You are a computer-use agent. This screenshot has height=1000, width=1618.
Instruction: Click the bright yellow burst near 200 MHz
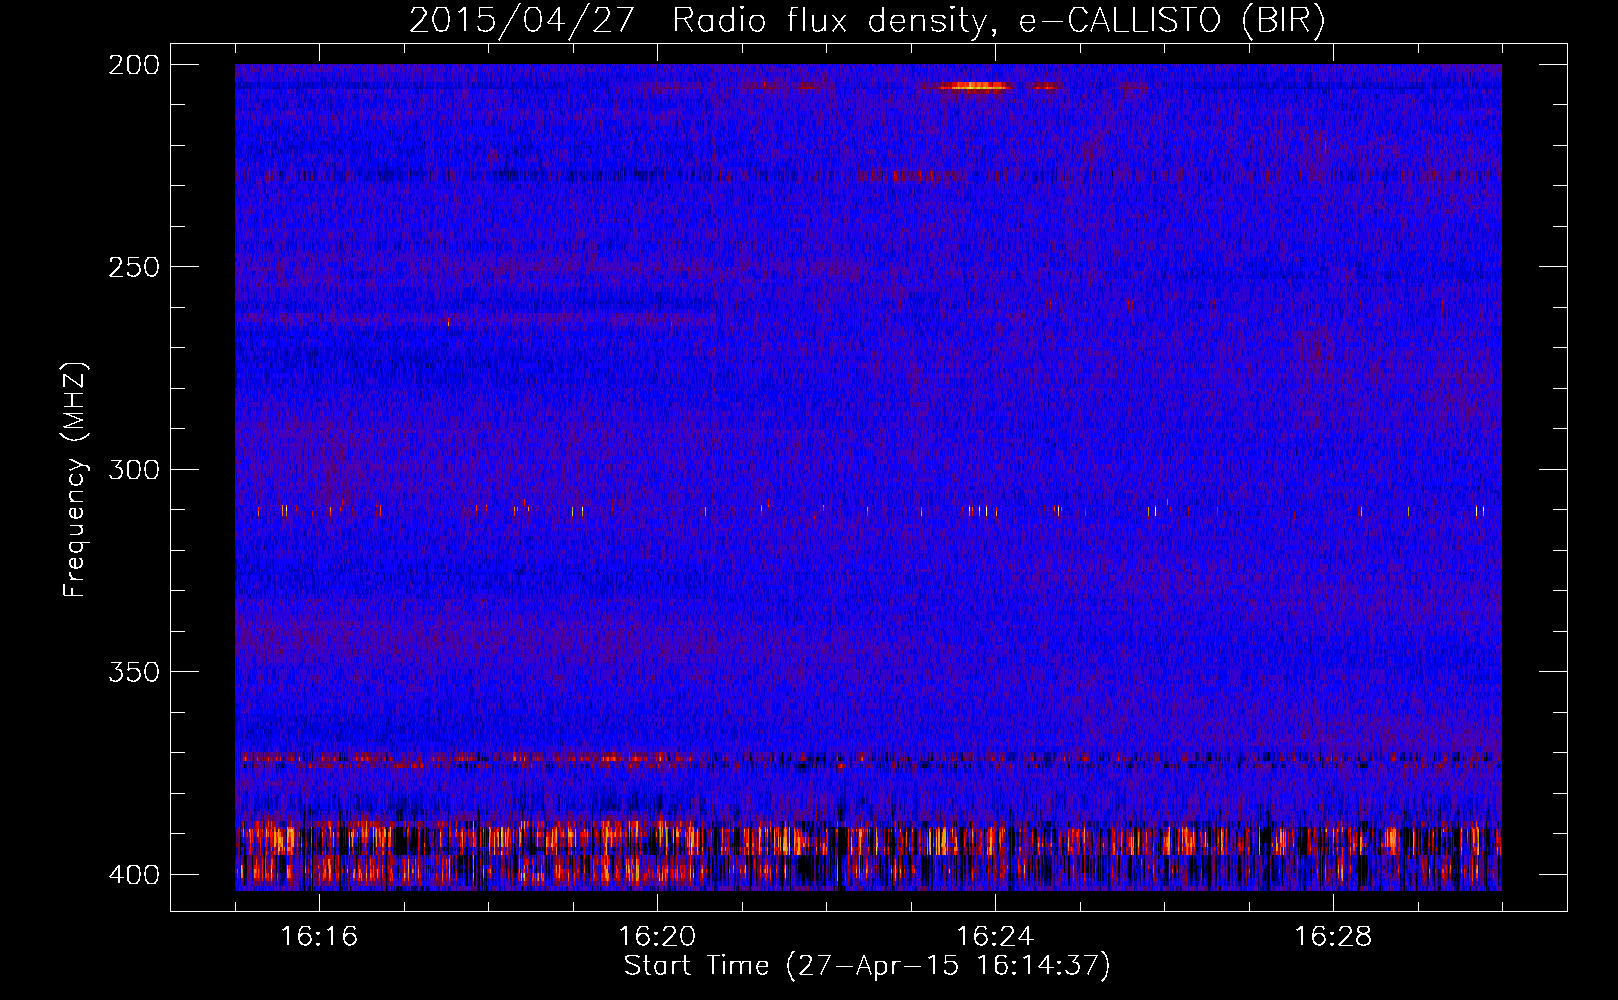[973, 86]
